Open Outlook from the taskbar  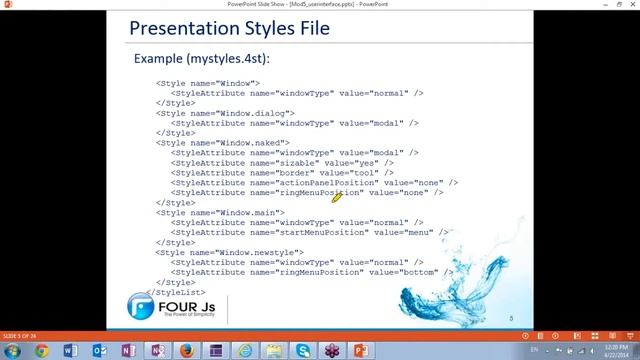coord(100,351)
